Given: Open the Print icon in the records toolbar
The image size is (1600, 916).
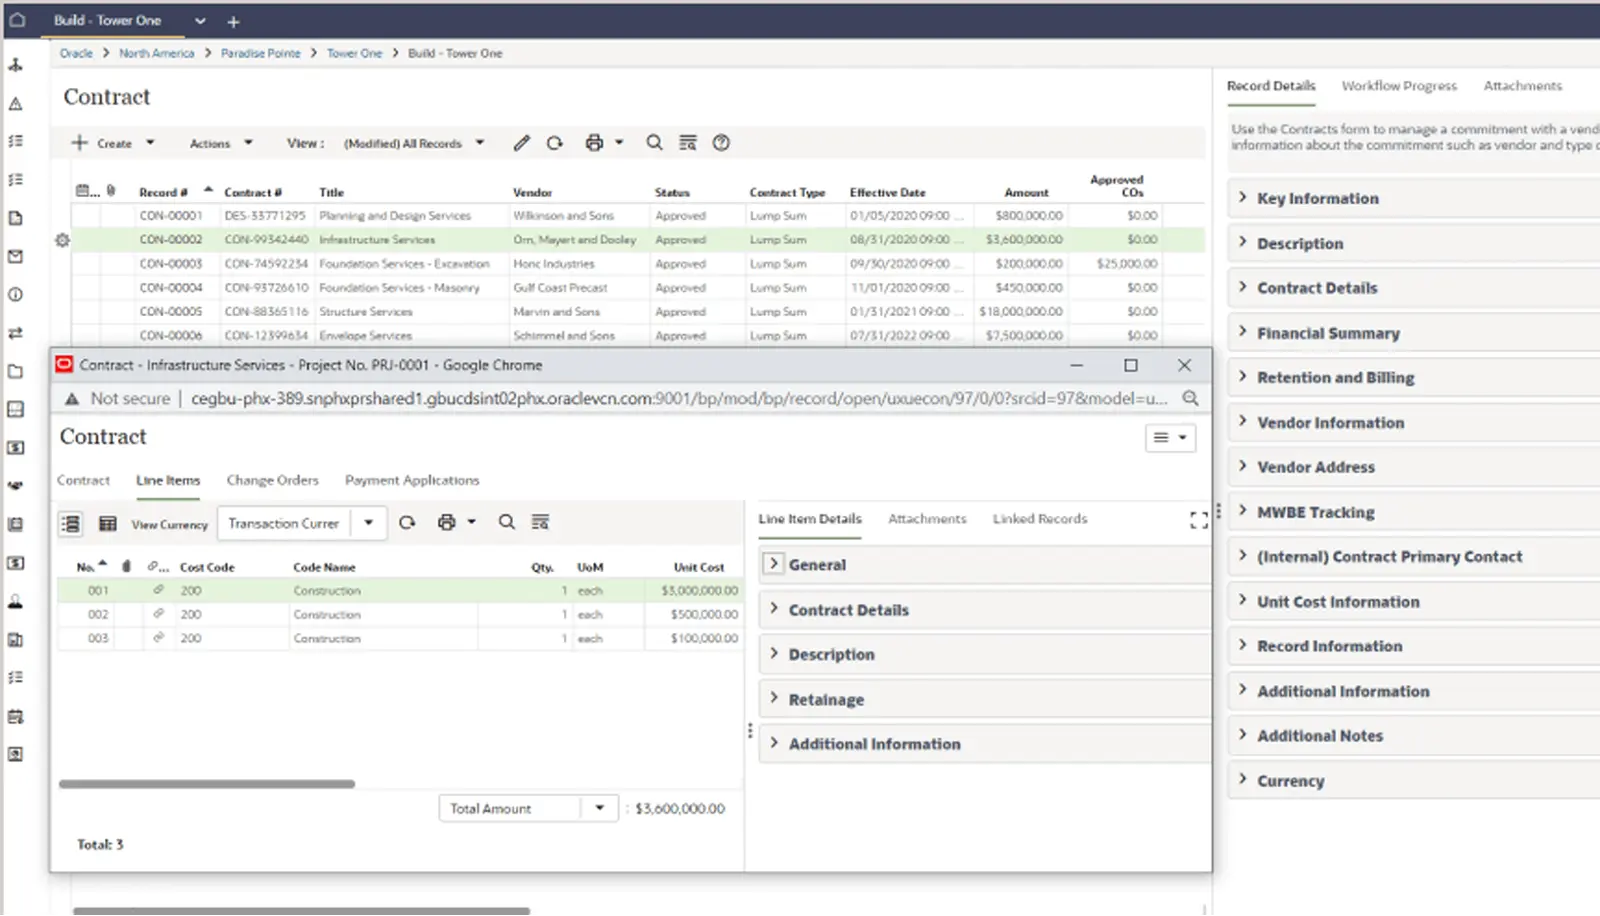Looking at the screenshot, I should 594,143.
